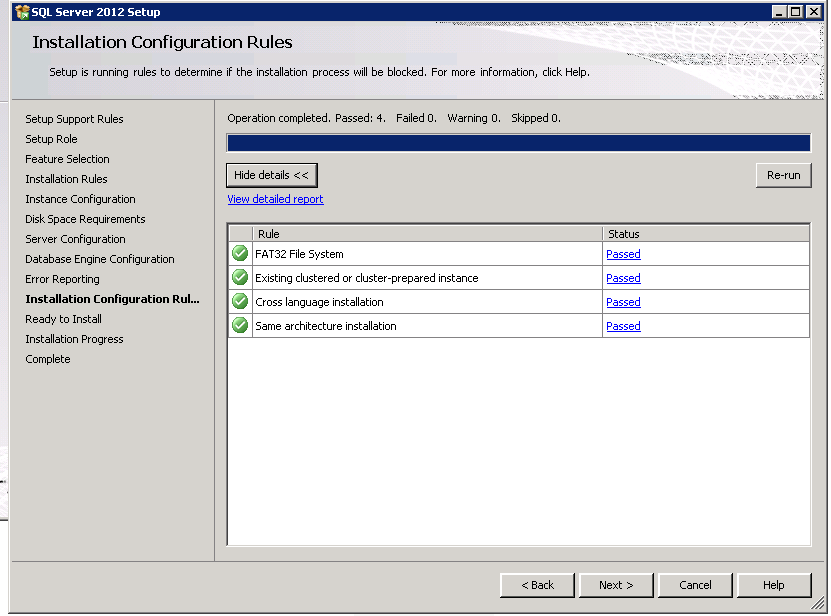Open Passed status for Same architecture installation
831x616 pixels.
point(623,326)
